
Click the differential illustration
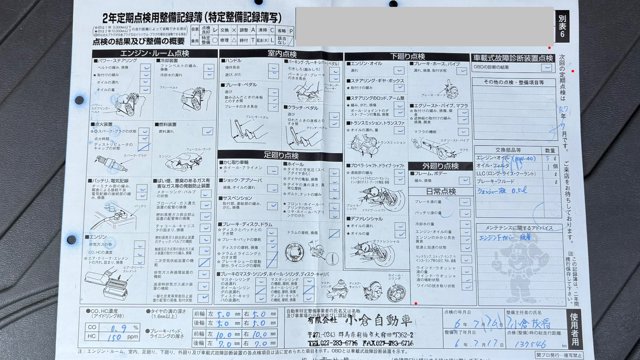[x=373, y=252]
